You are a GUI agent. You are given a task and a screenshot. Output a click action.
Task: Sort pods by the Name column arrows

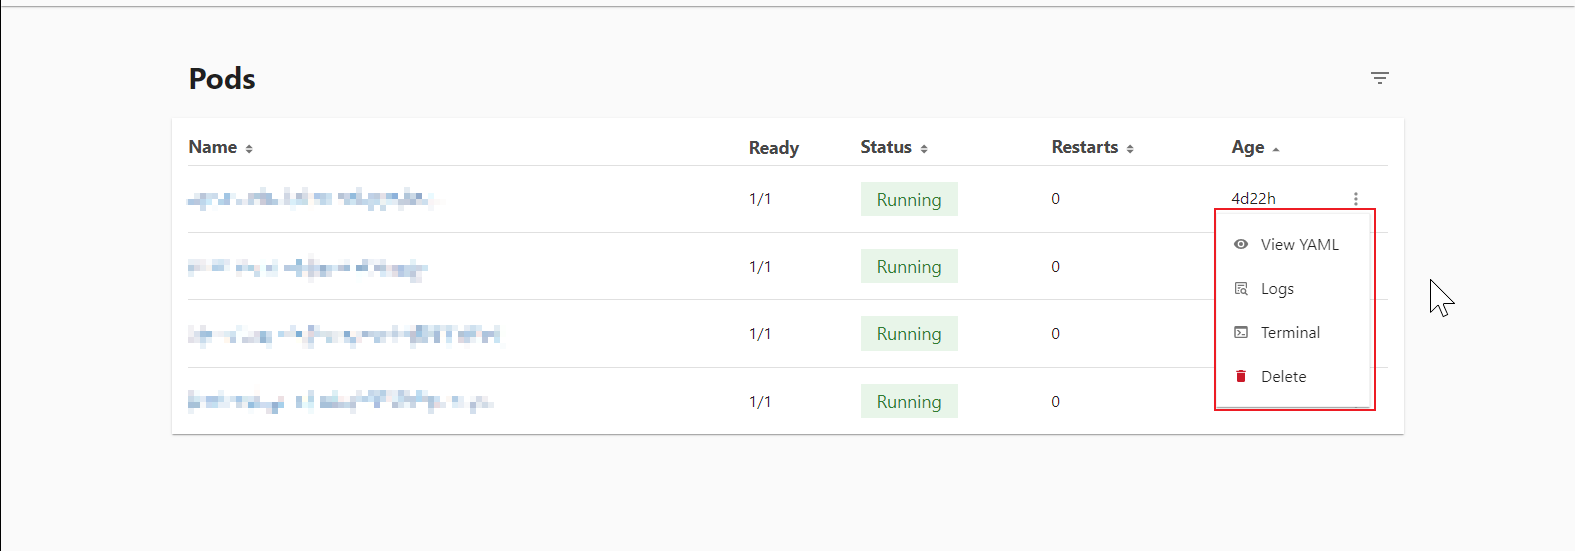point(249,149)
